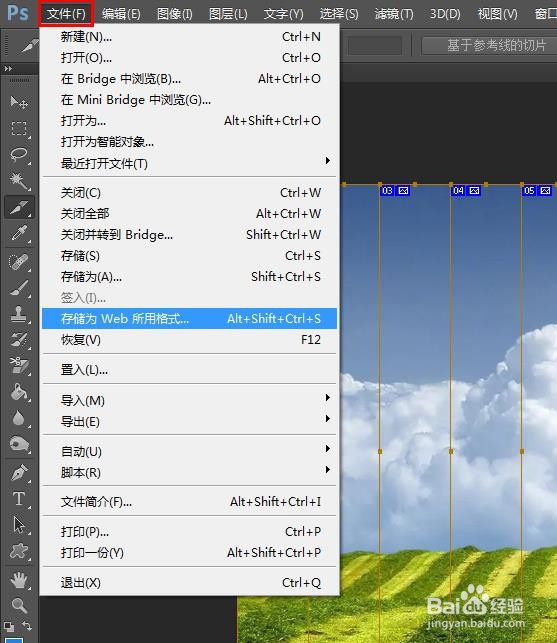
Task: Select the Path Selection tool
Action: (19, 525)
